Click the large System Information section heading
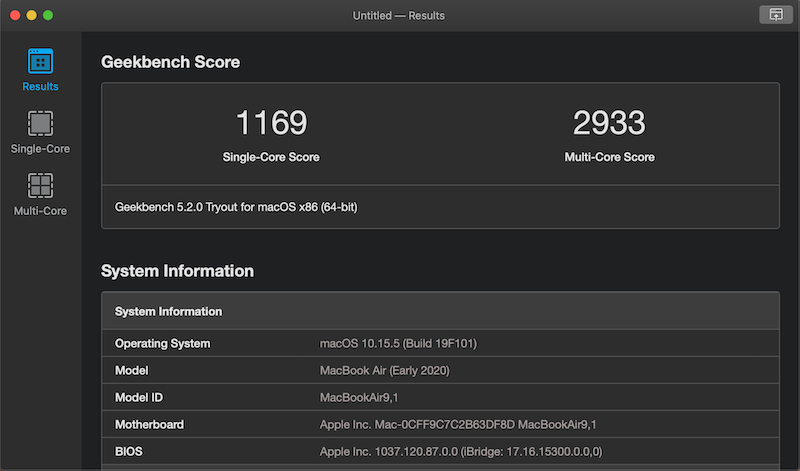 point(178,271)
